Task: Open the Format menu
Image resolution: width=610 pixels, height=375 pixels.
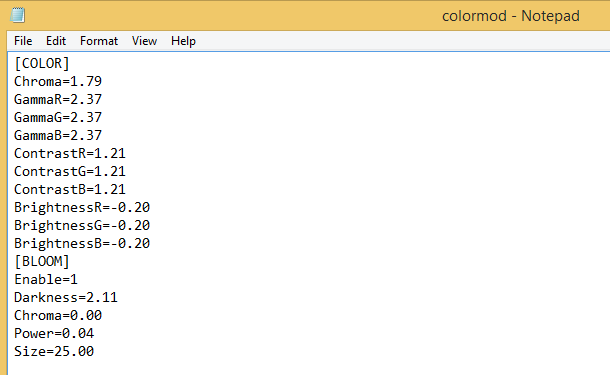Action: (x=99, y=41)
